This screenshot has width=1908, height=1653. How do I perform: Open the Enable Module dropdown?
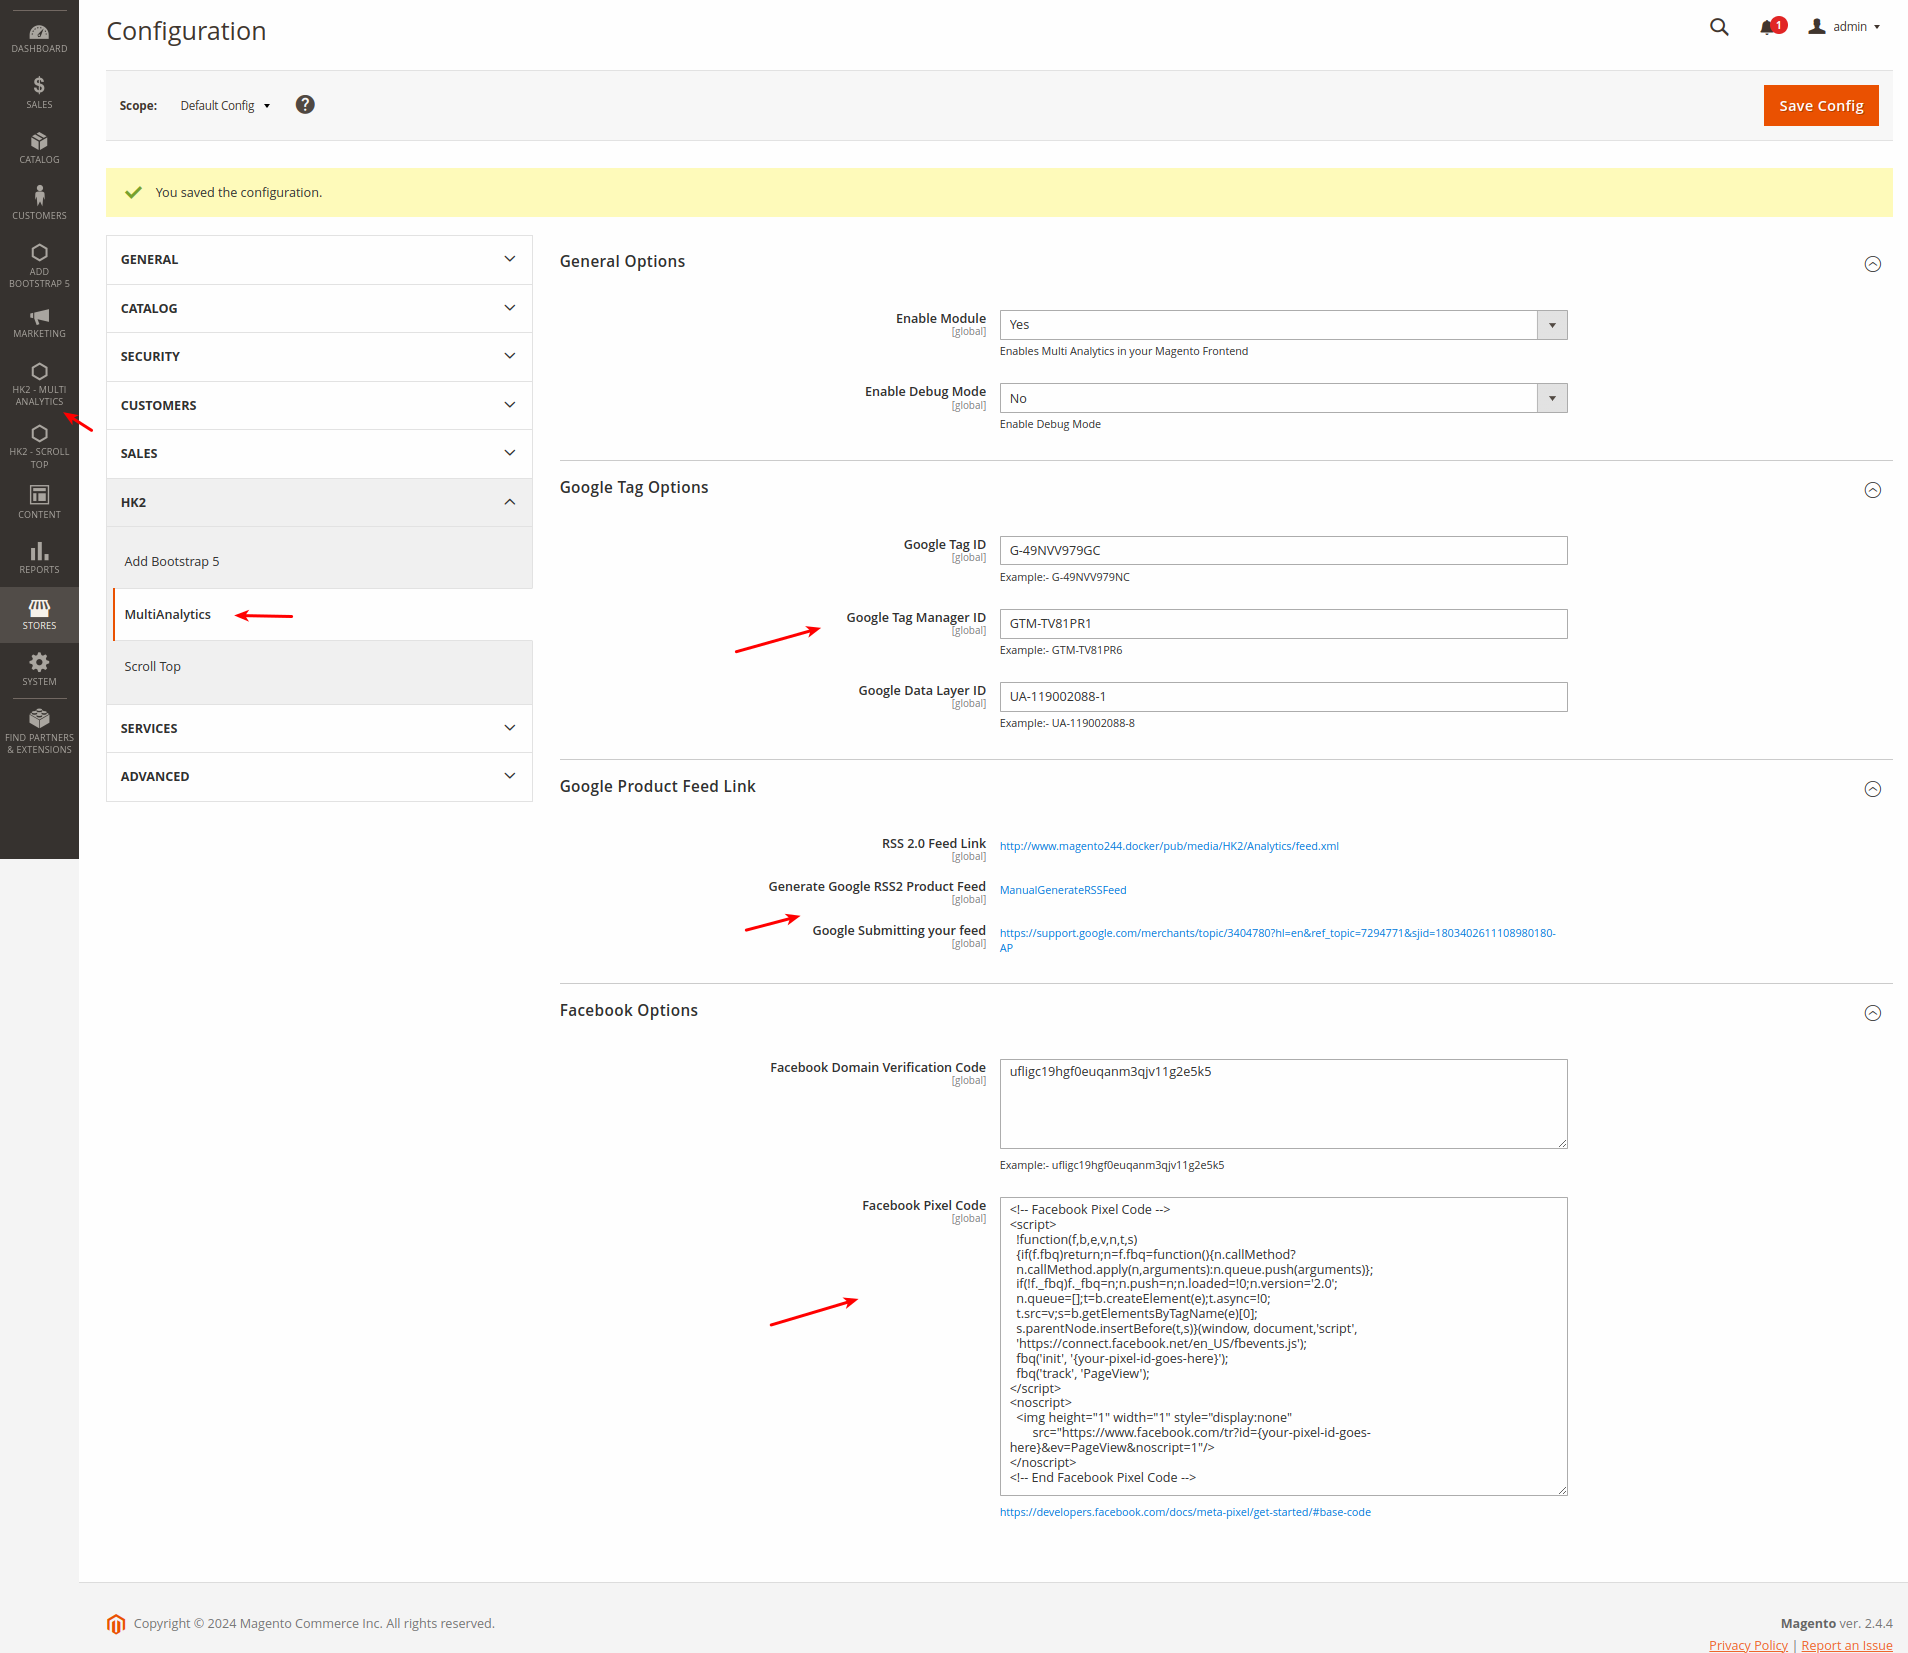click(1283, 325)
